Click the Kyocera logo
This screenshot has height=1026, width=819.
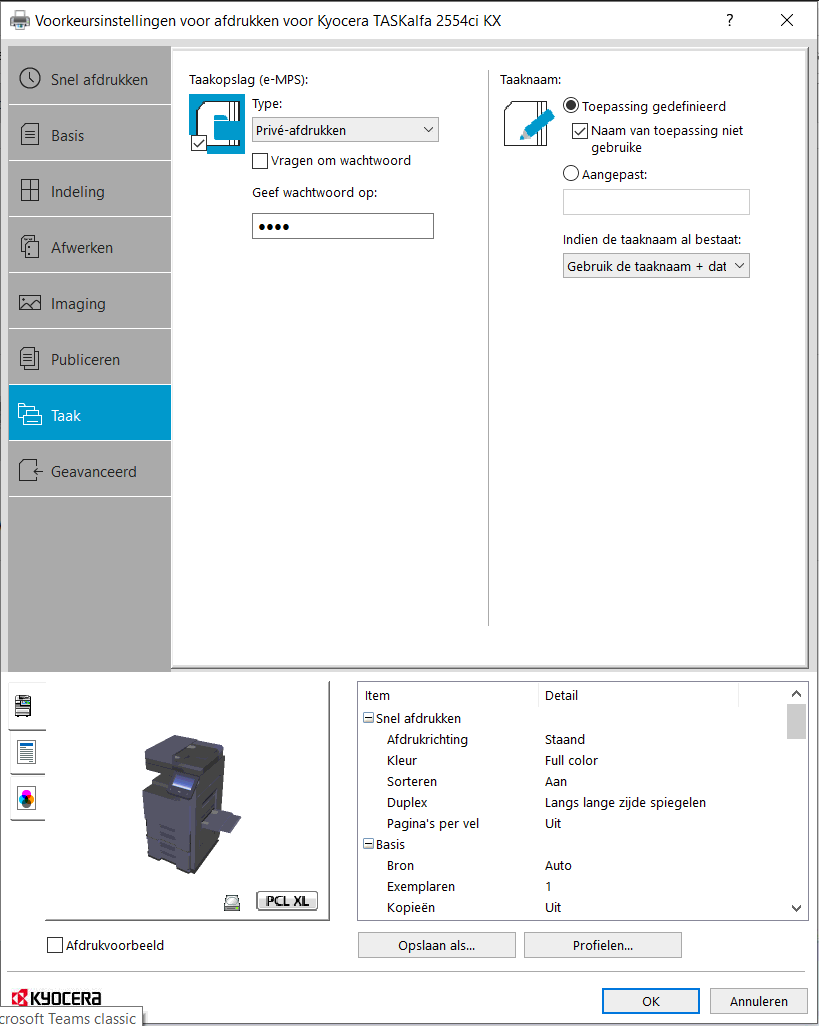click(57, 997)
